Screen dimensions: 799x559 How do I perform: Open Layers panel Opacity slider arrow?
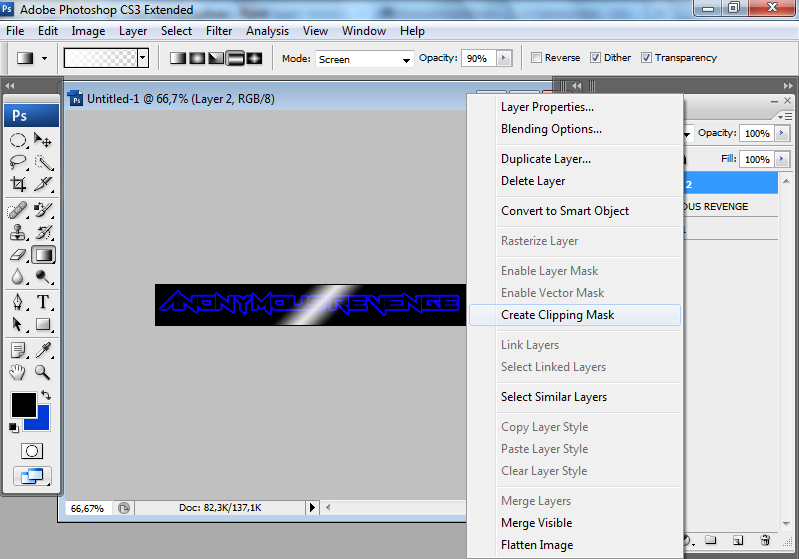point(782,133)
